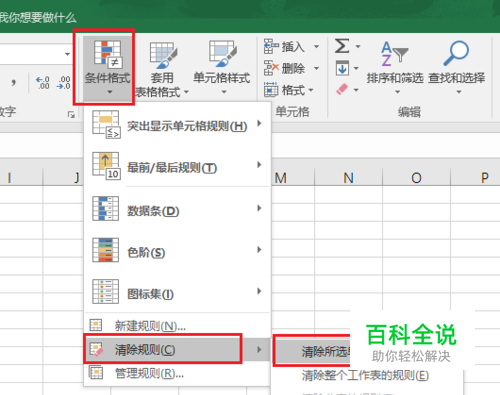Expand the 插入 dropdown arrow
This screenshot has height=395, width=500.
(316, 47)
